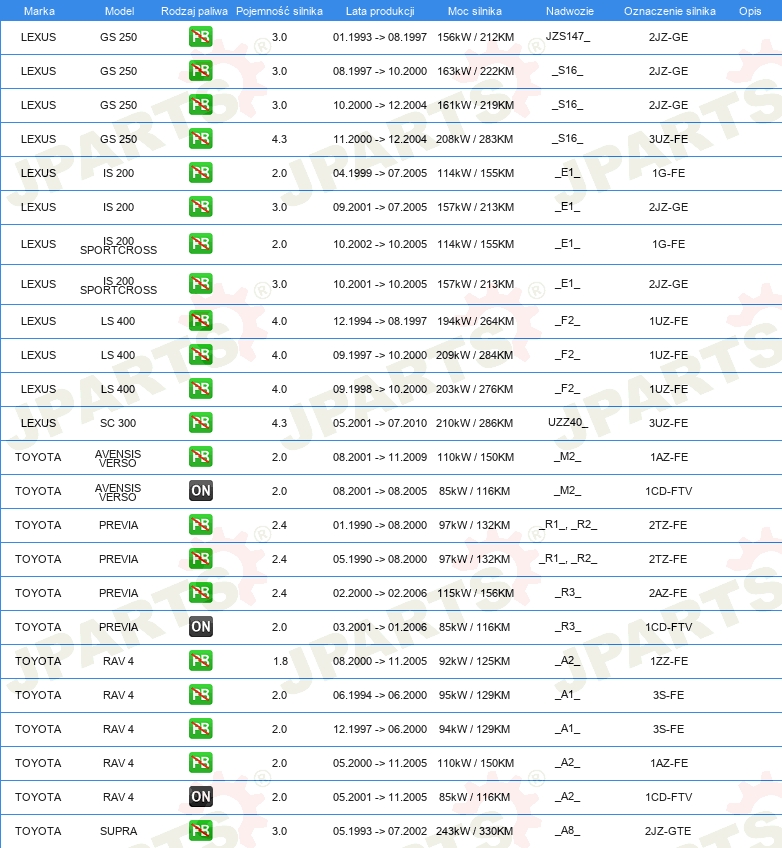Click the Pojemność silnika column header
782x848 pixels.
(x=279, y=11)
